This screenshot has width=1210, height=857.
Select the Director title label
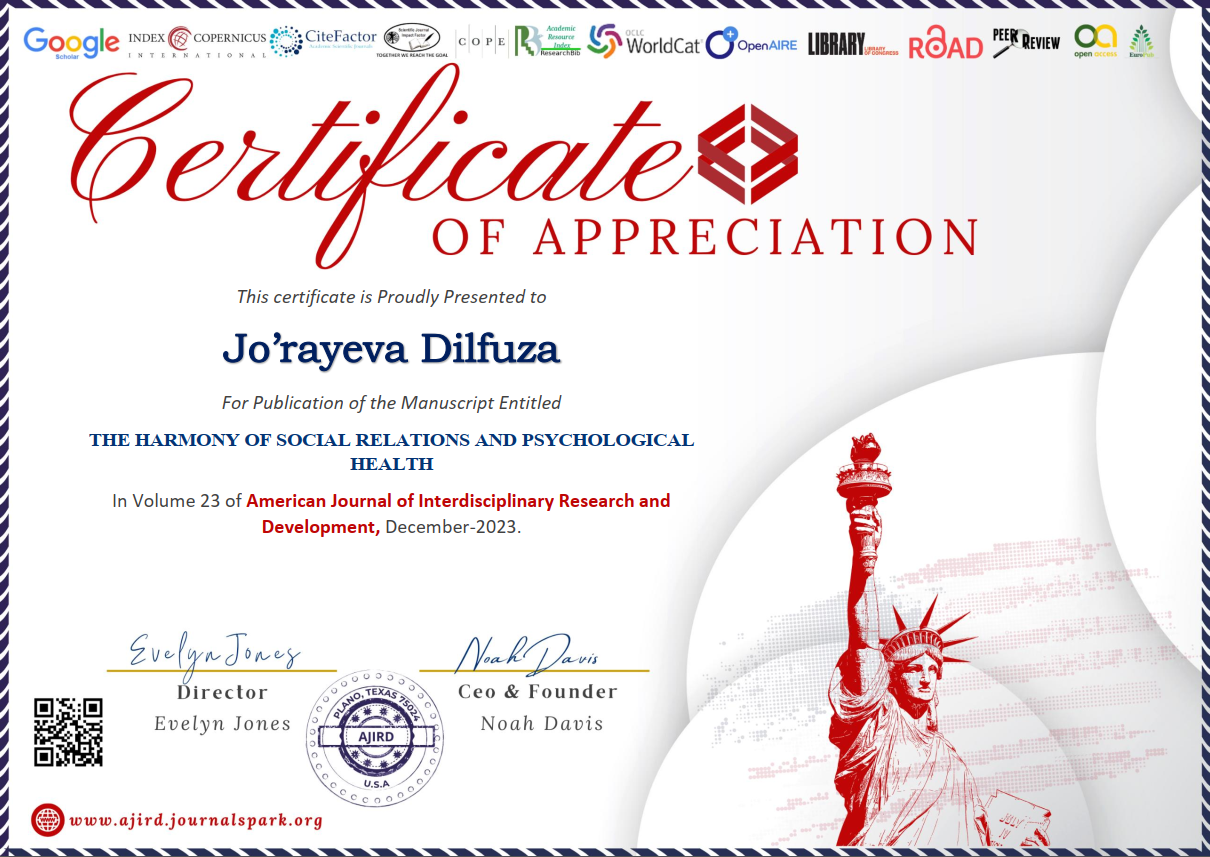(223, 692)
